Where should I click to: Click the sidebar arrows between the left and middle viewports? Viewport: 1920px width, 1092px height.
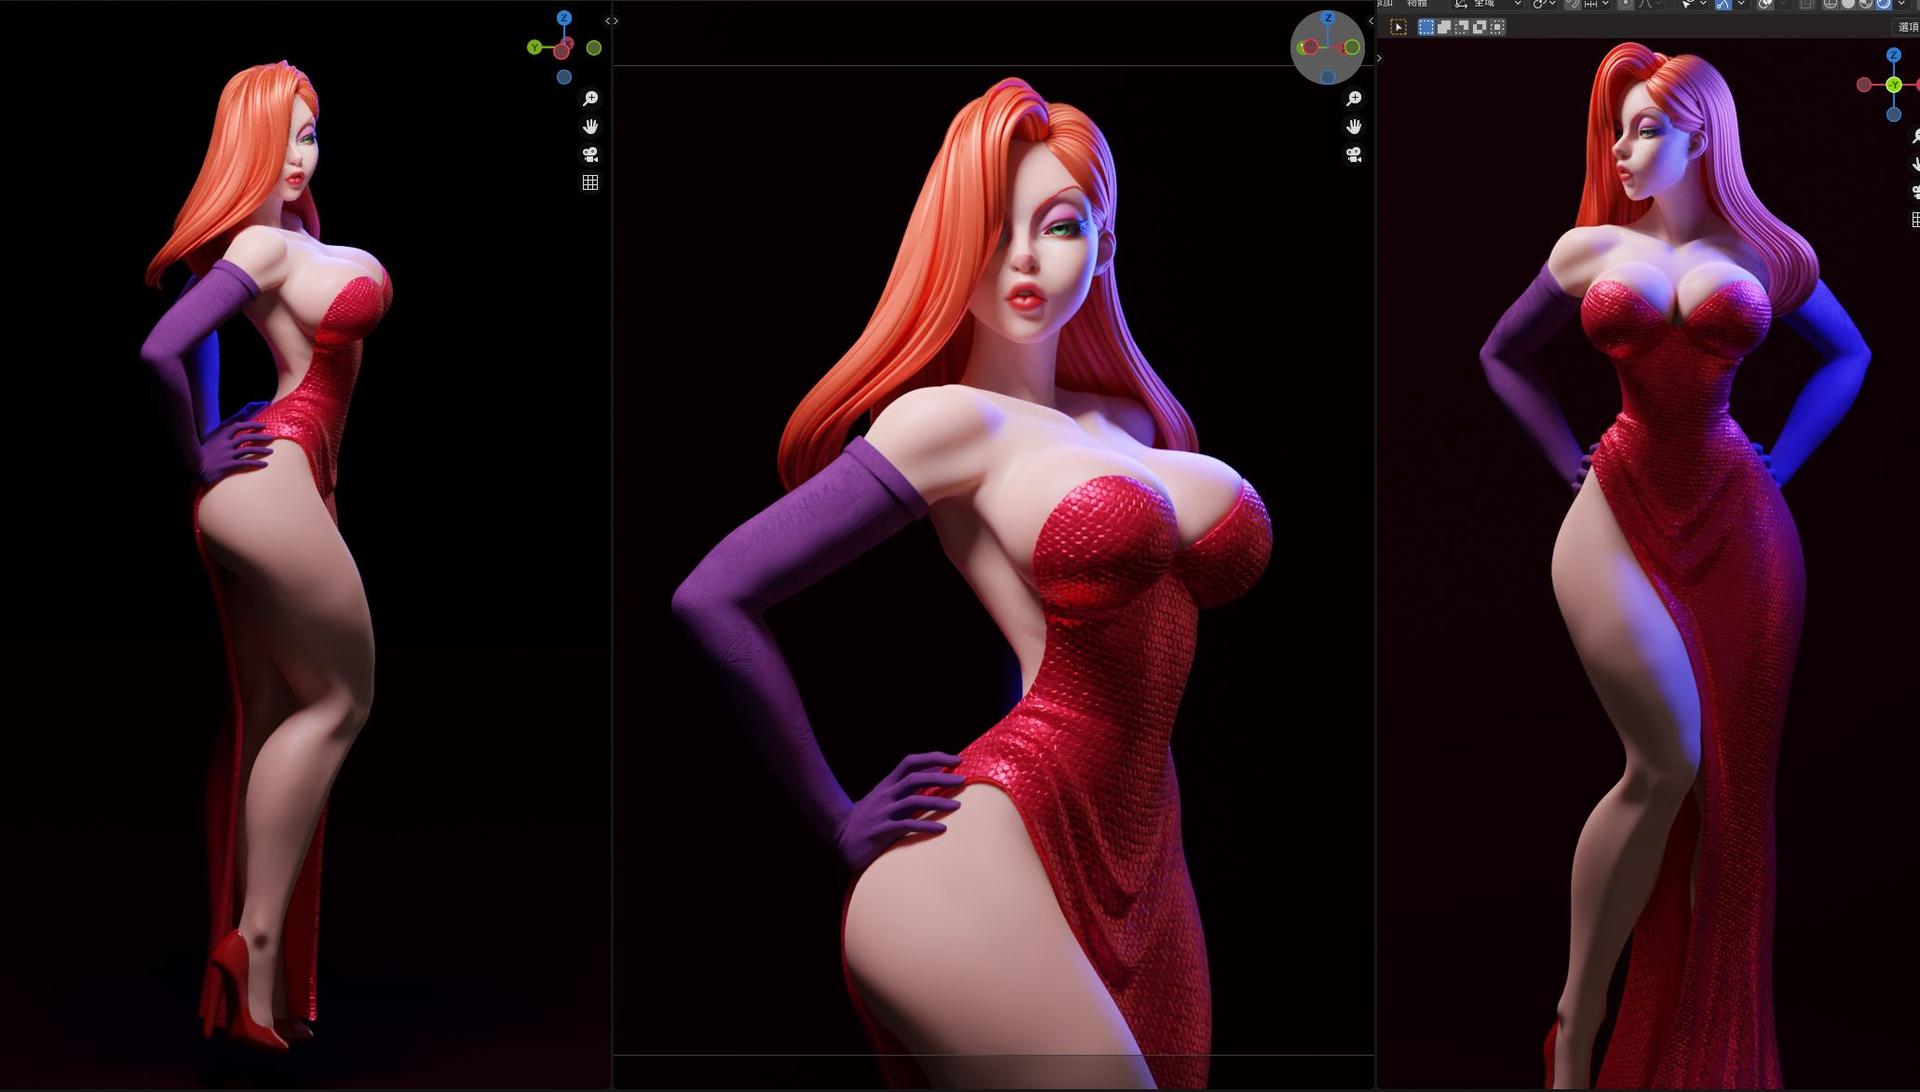pos(611,21)
